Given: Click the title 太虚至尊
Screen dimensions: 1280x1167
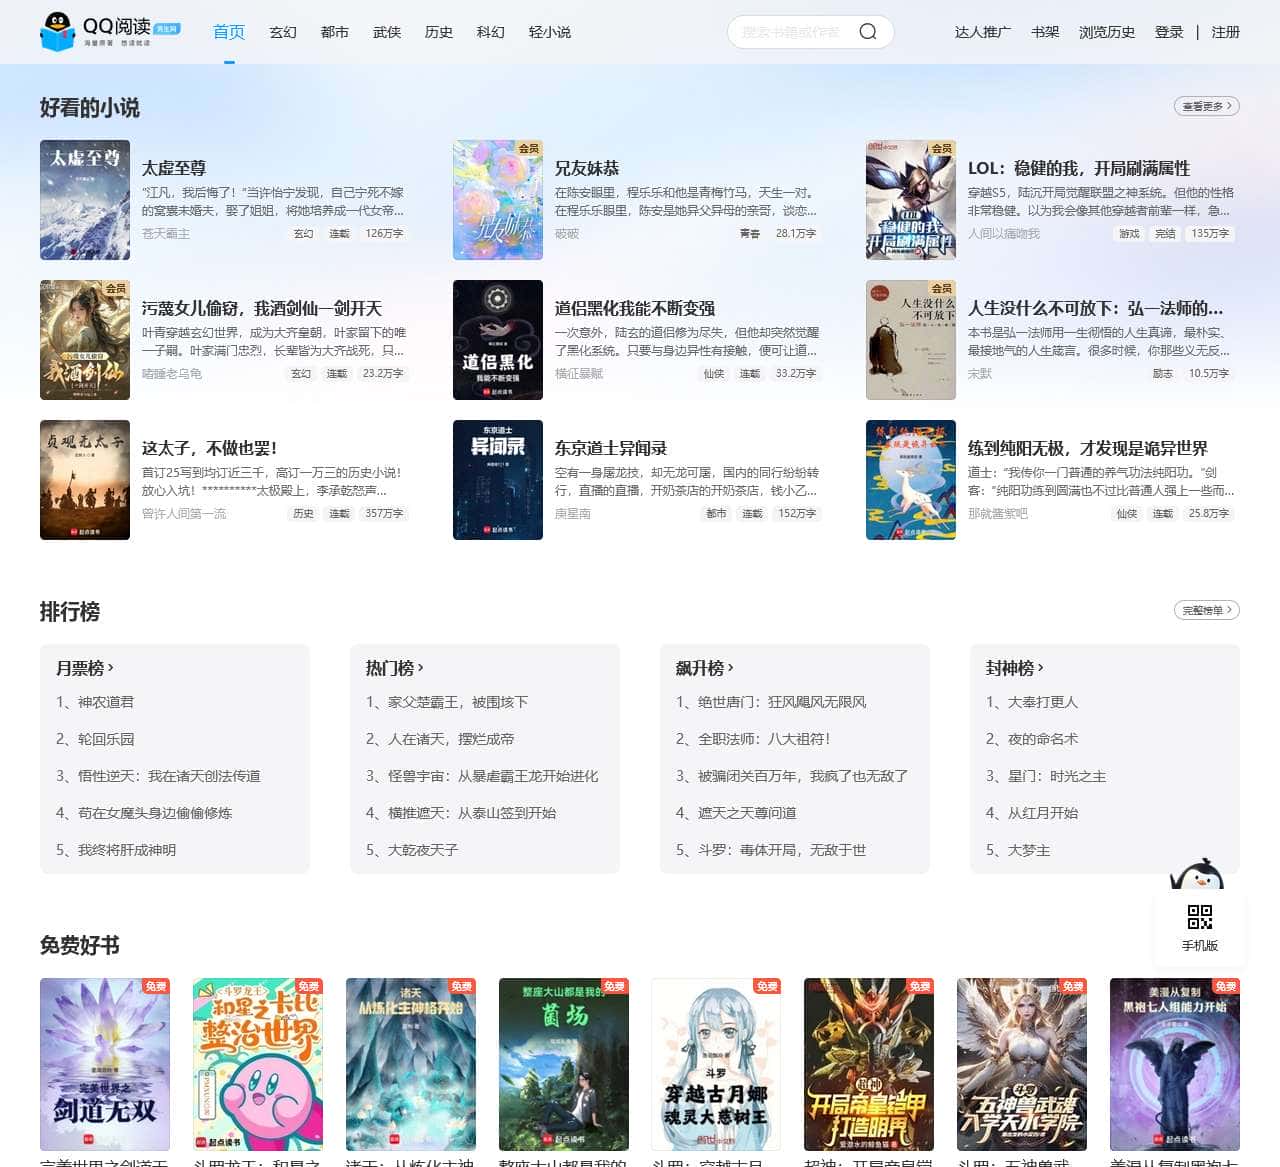Looking at the screenshot, I should 174,168.
